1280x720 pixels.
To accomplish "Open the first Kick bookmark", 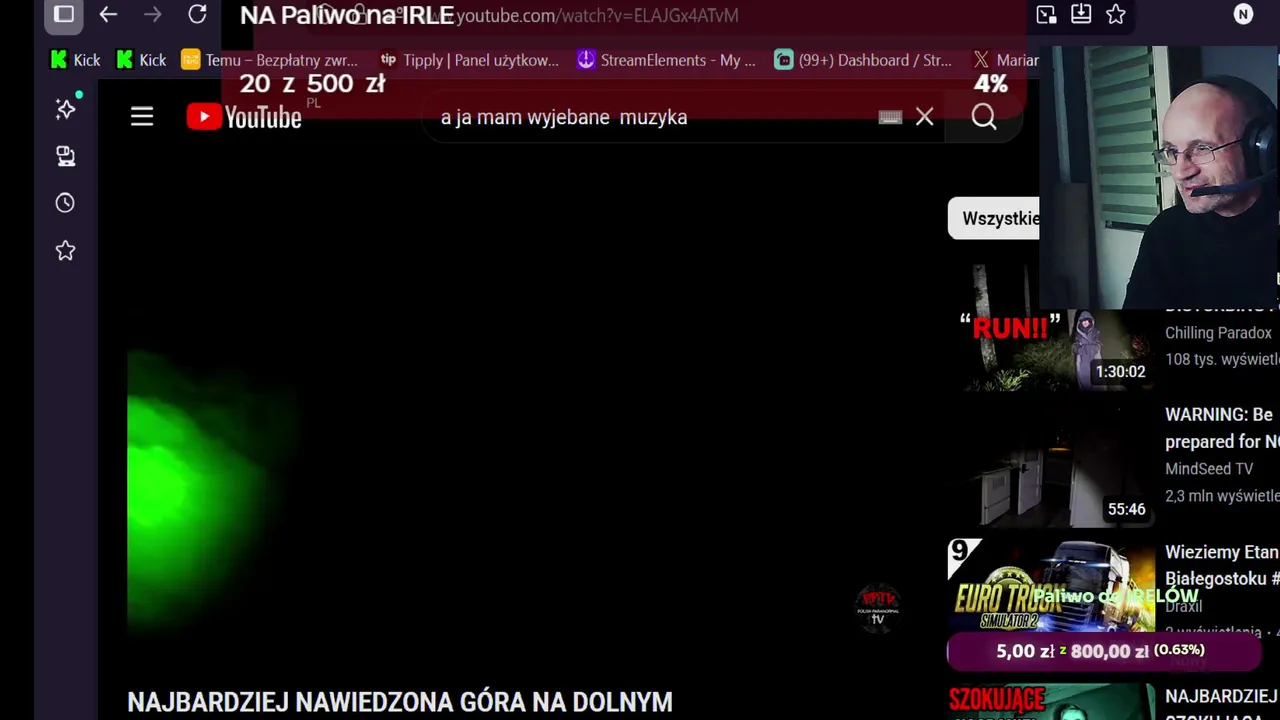I will pos(75,60).
